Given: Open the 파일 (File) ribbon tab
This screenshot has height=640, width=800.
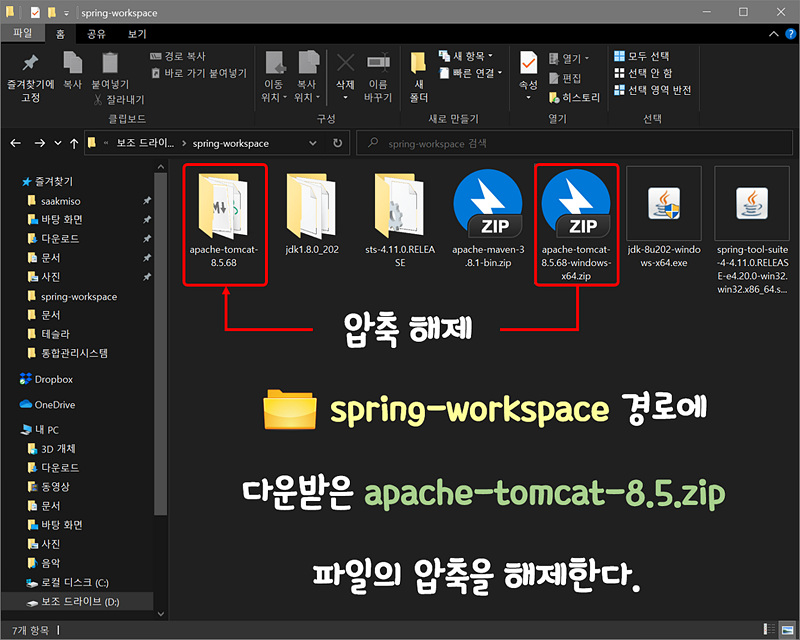Looking at the screenshot, I should [x=22, y=33].
